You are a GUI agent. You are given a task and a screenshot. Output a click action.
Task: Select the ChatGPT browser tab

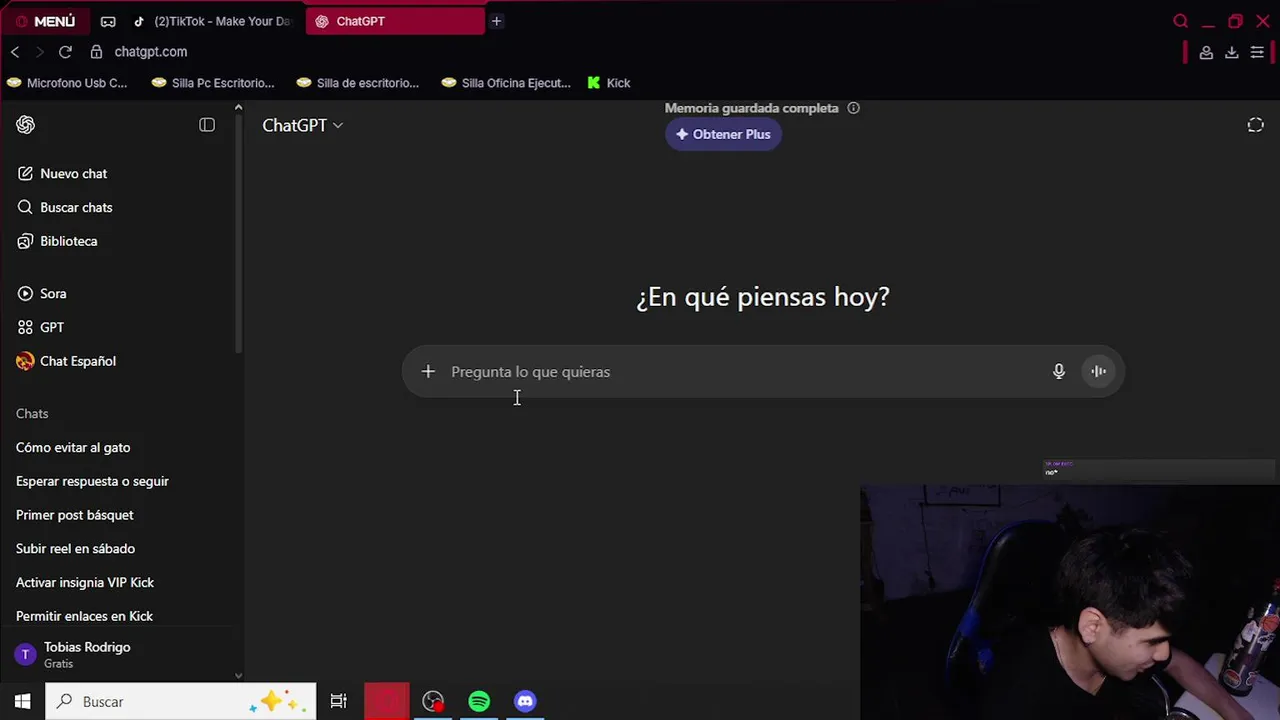(395, 21)
